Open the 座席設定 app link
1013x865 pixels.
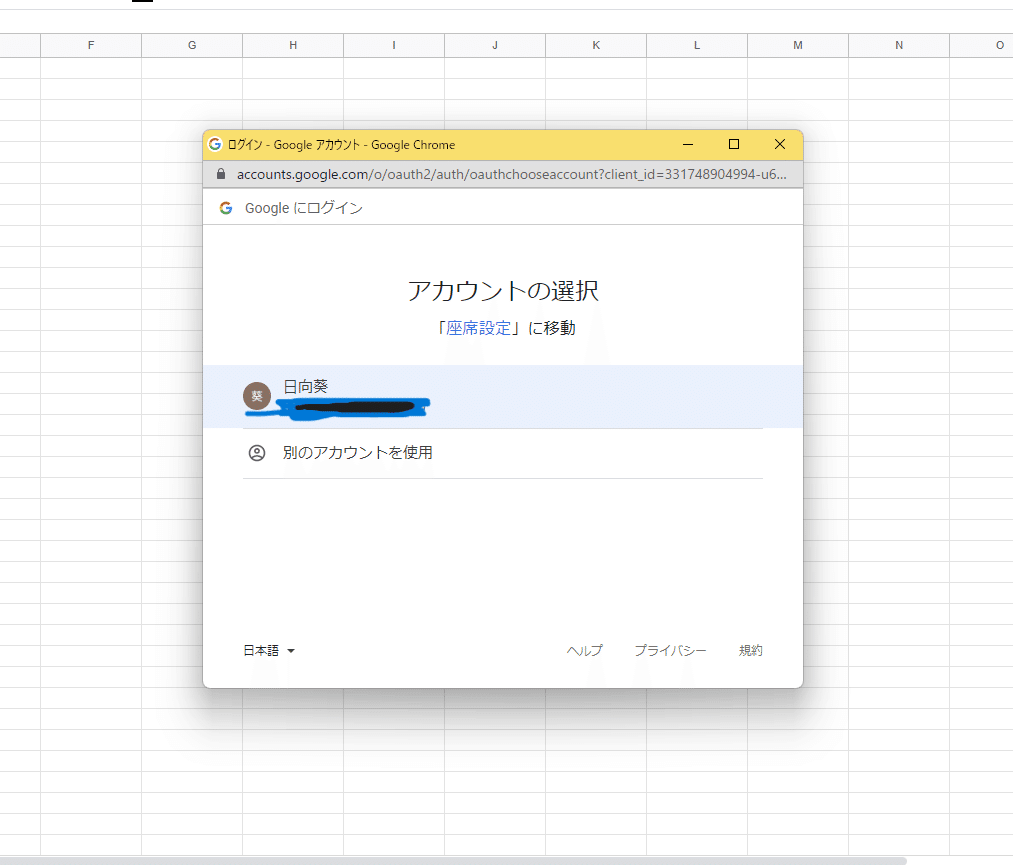coord(478,328)
